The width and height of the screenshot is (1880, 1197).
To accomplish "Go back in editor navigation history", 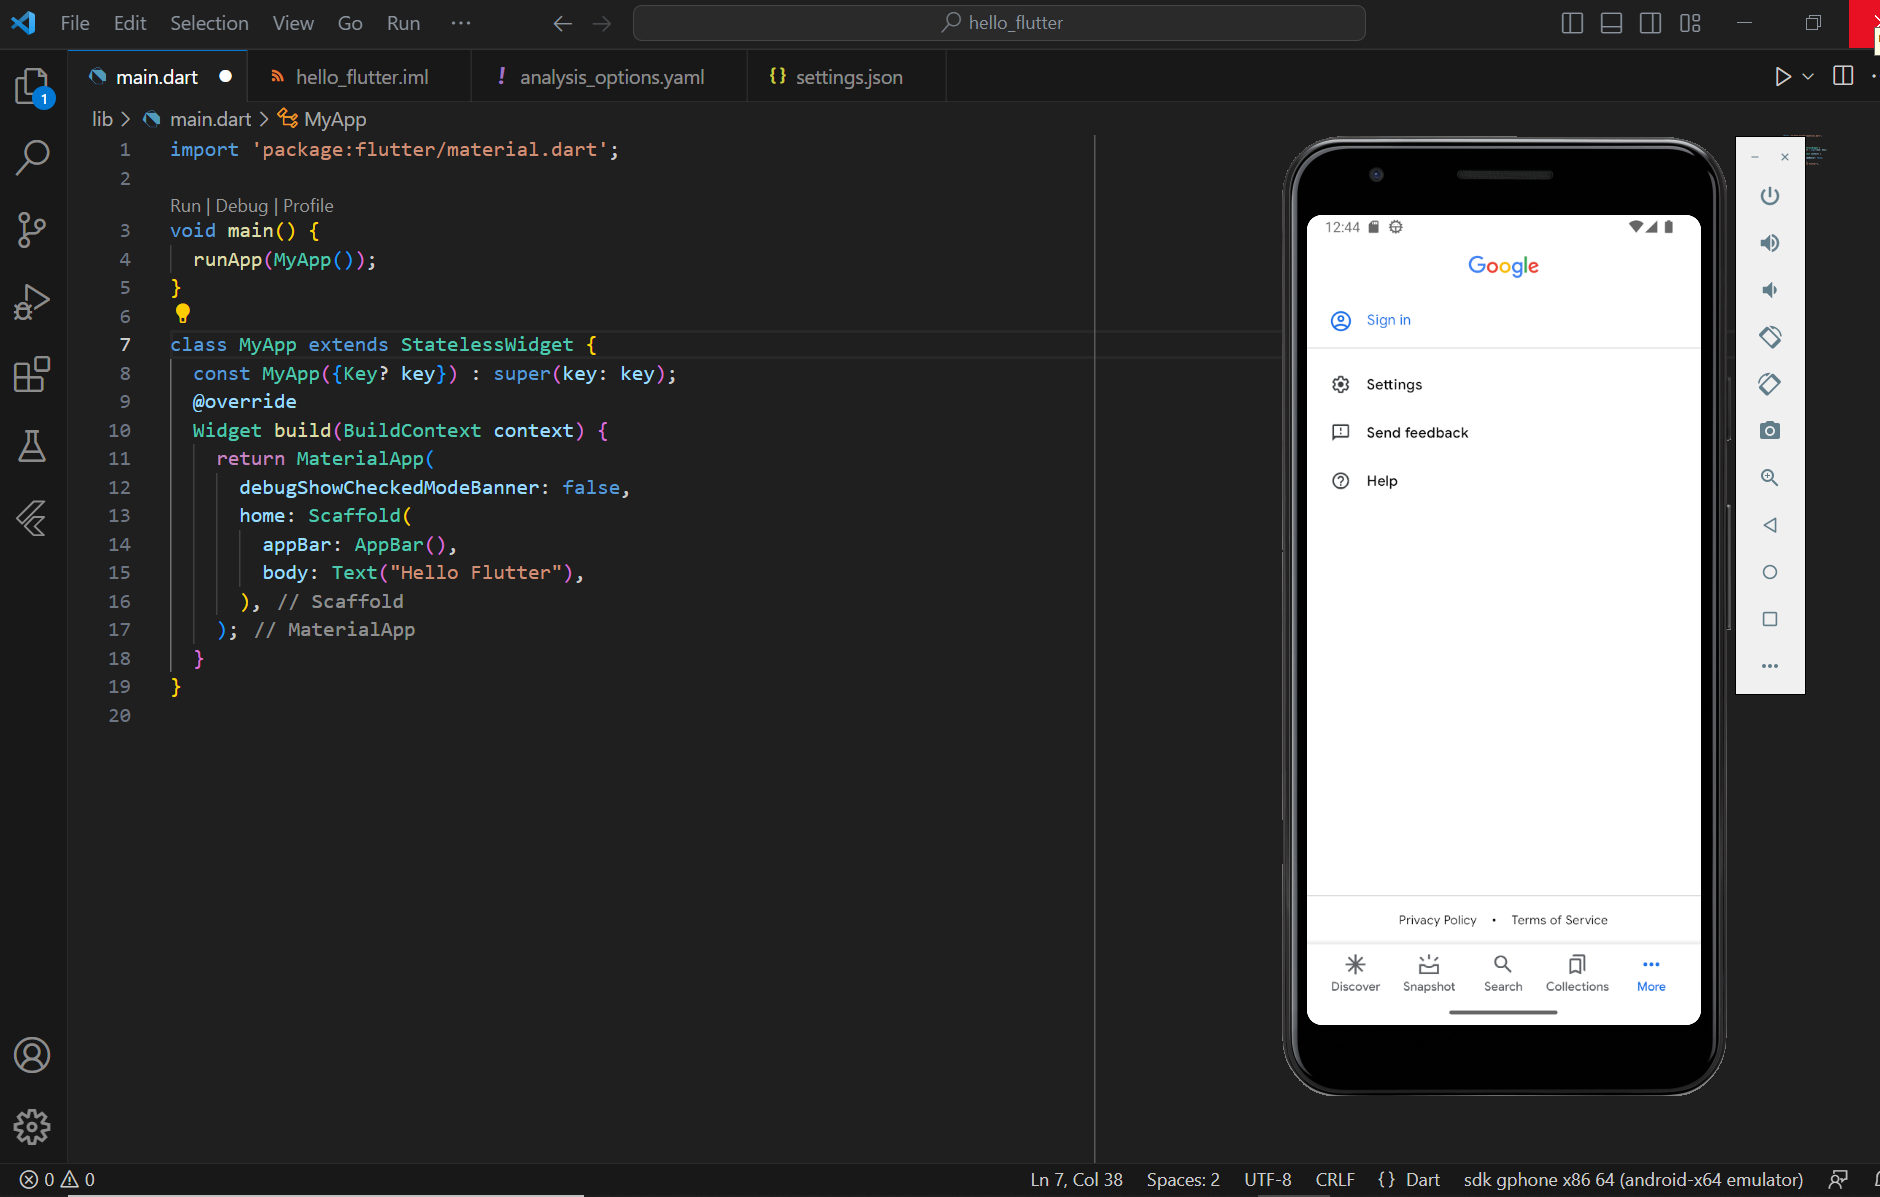I will tap(563, 23).
